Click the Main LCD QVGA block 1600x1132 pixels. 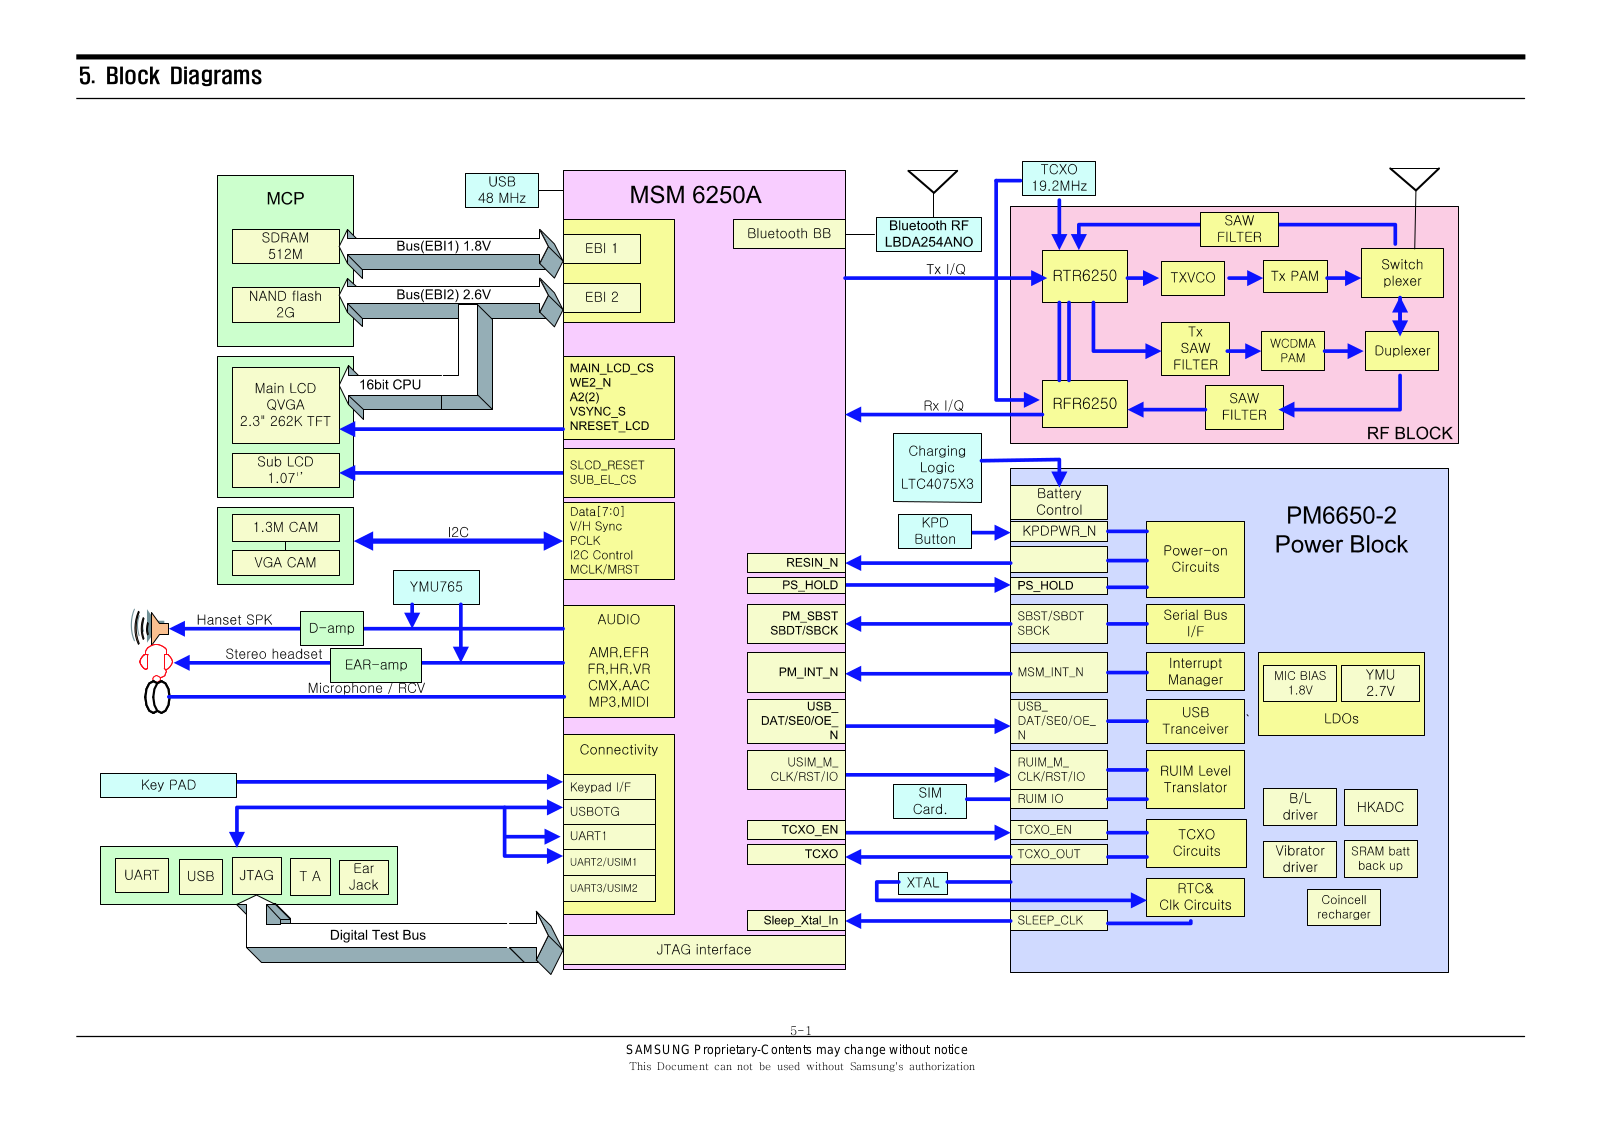click(x=286, y=405)
